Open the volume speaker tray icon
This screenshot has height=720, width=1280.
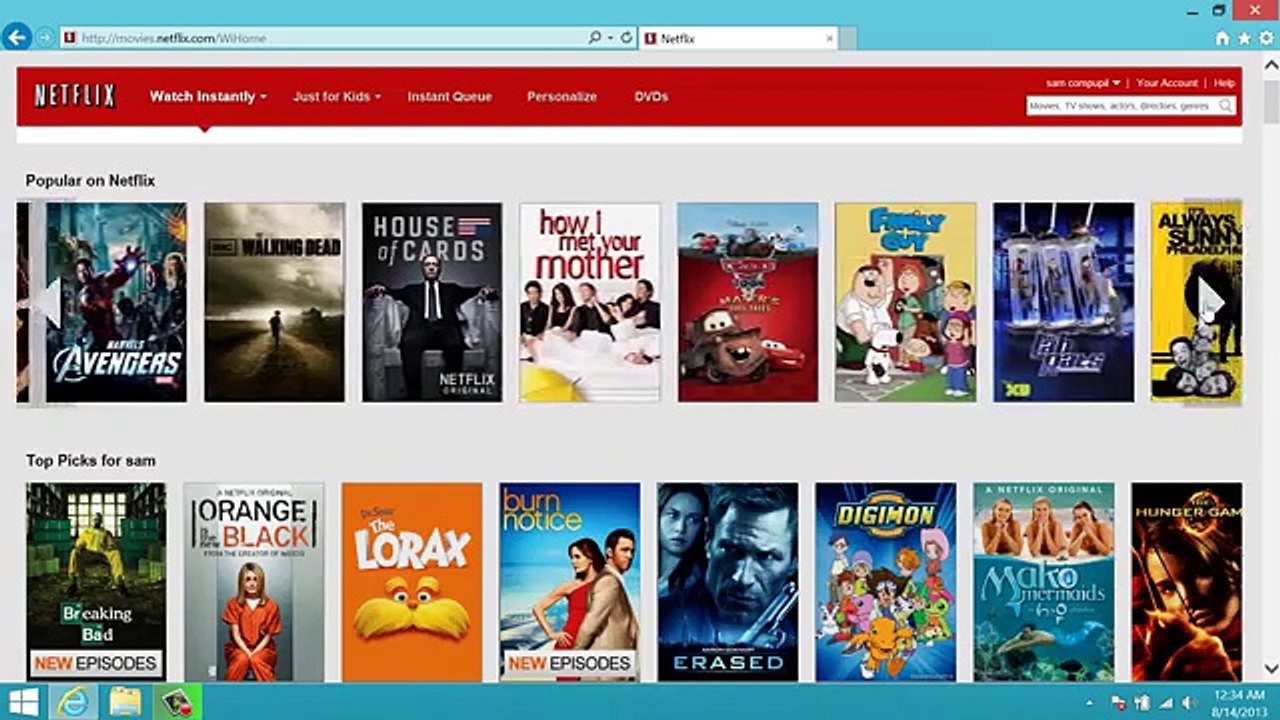[1189, 703]
